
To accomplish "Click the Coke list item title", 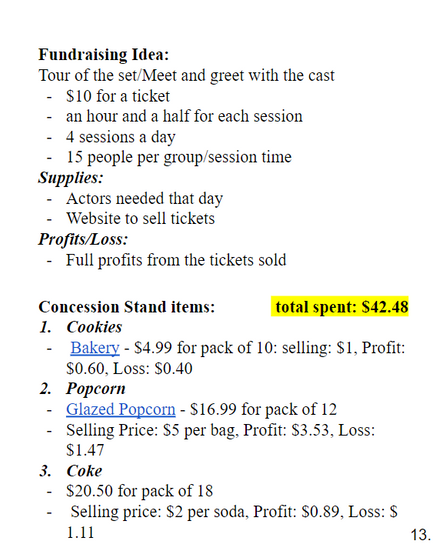I will pos(84,471).
